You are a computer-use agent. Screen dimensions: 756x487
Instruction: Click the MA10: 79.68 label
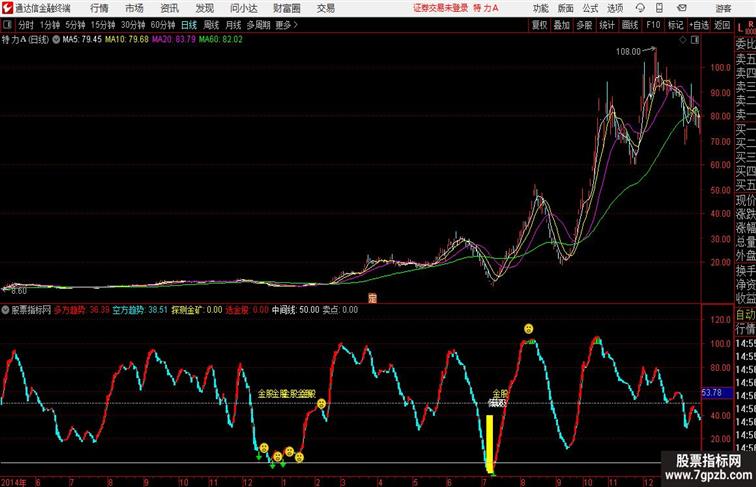(127, 40)
